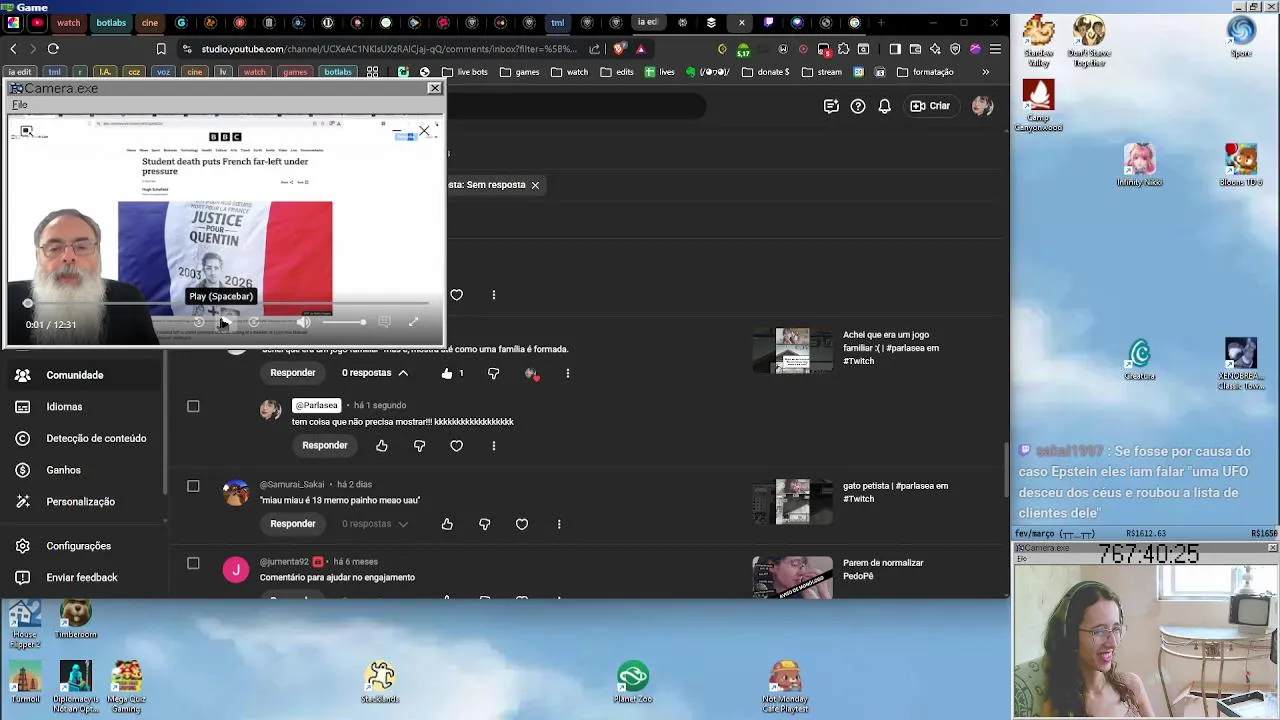Viewport: 1280px width, 720px height.
Task: Select checkbox for @Samurai_Sakai comment
Action: point(193,486)
